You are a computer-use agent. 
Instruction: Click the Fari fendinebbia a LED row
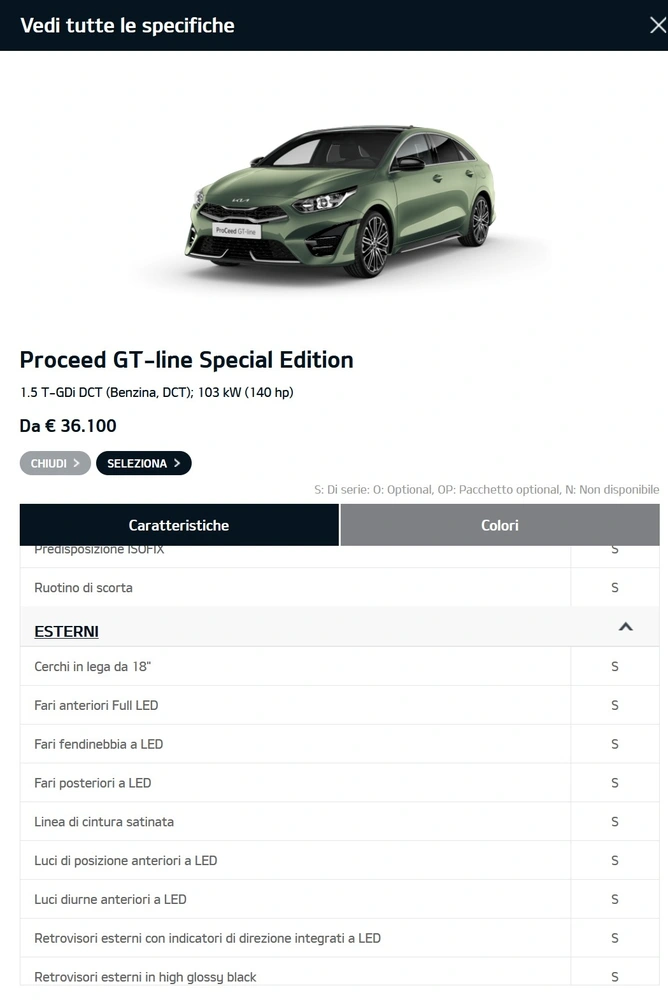pyautogui.click(x=339, y=744)
